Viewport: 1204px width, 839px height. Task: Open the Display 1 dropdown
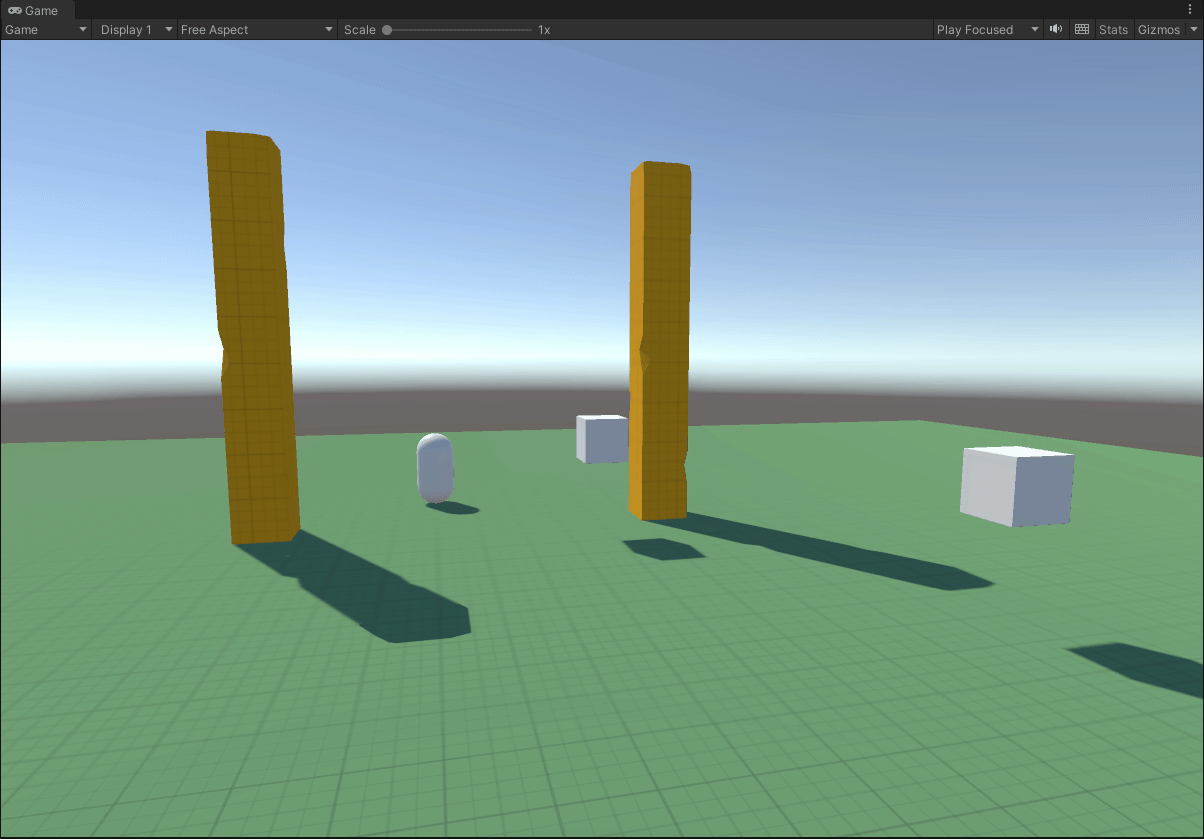click(x=133, y=29)
